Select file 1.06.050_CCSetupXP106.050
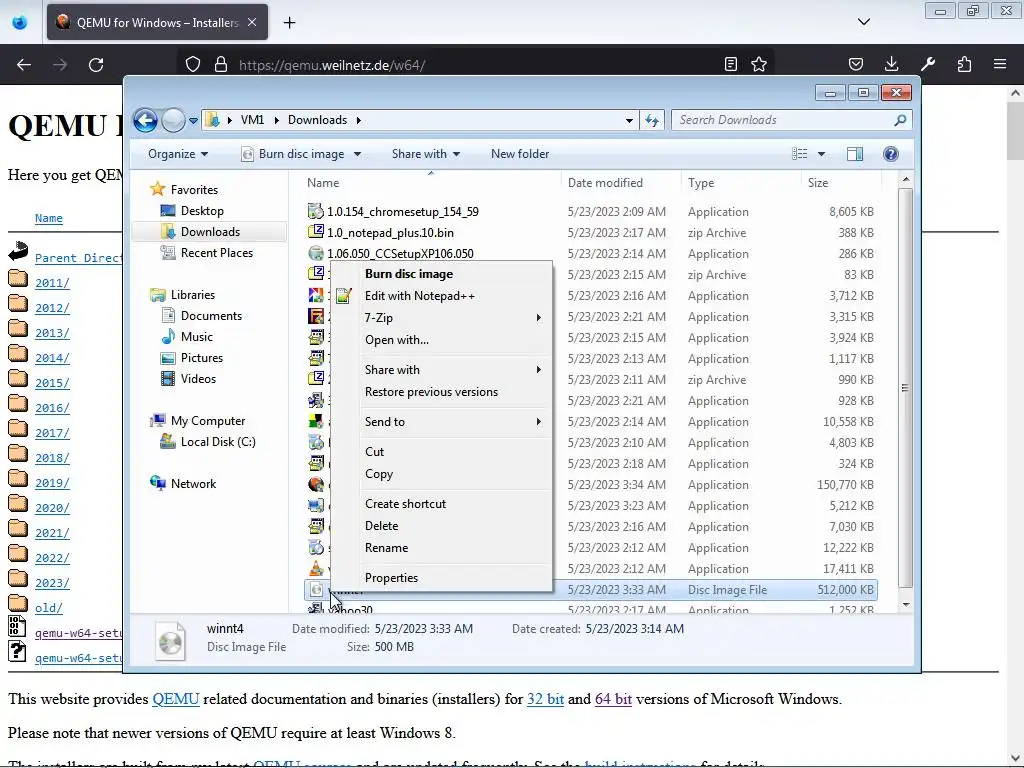Screen dimensions: 1024x768 pyautogui.click(x=400, y=253)
